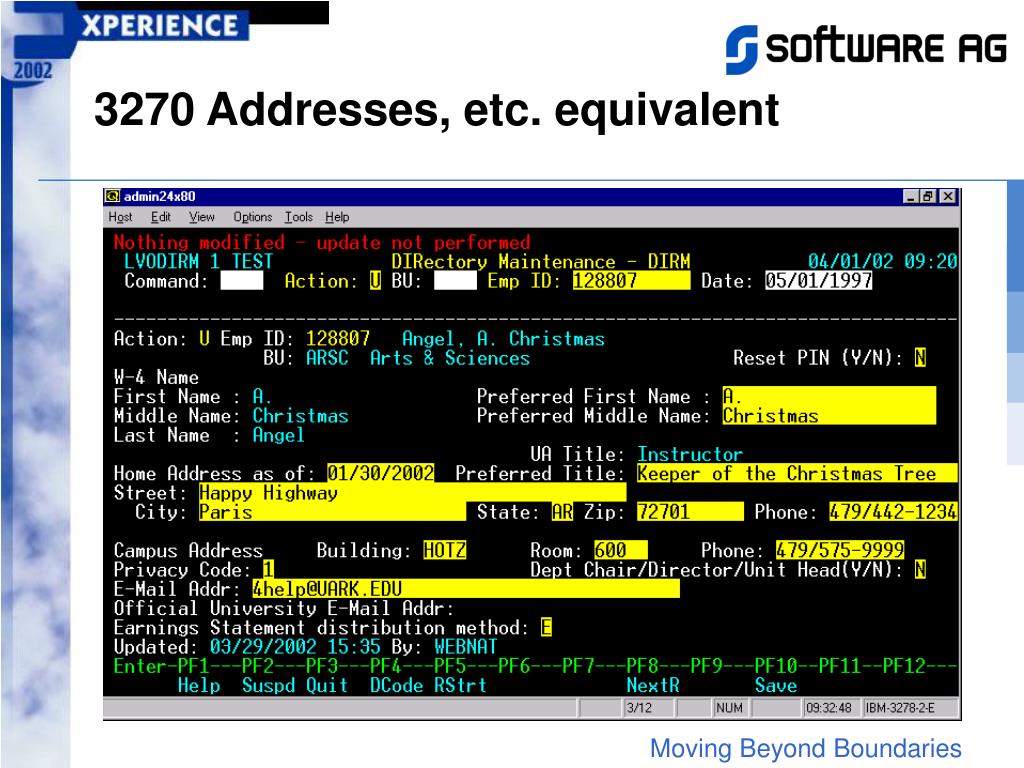This screenshot has width=1024, height=768.
Task: Click the State field AR
Action: pos(562,511)
